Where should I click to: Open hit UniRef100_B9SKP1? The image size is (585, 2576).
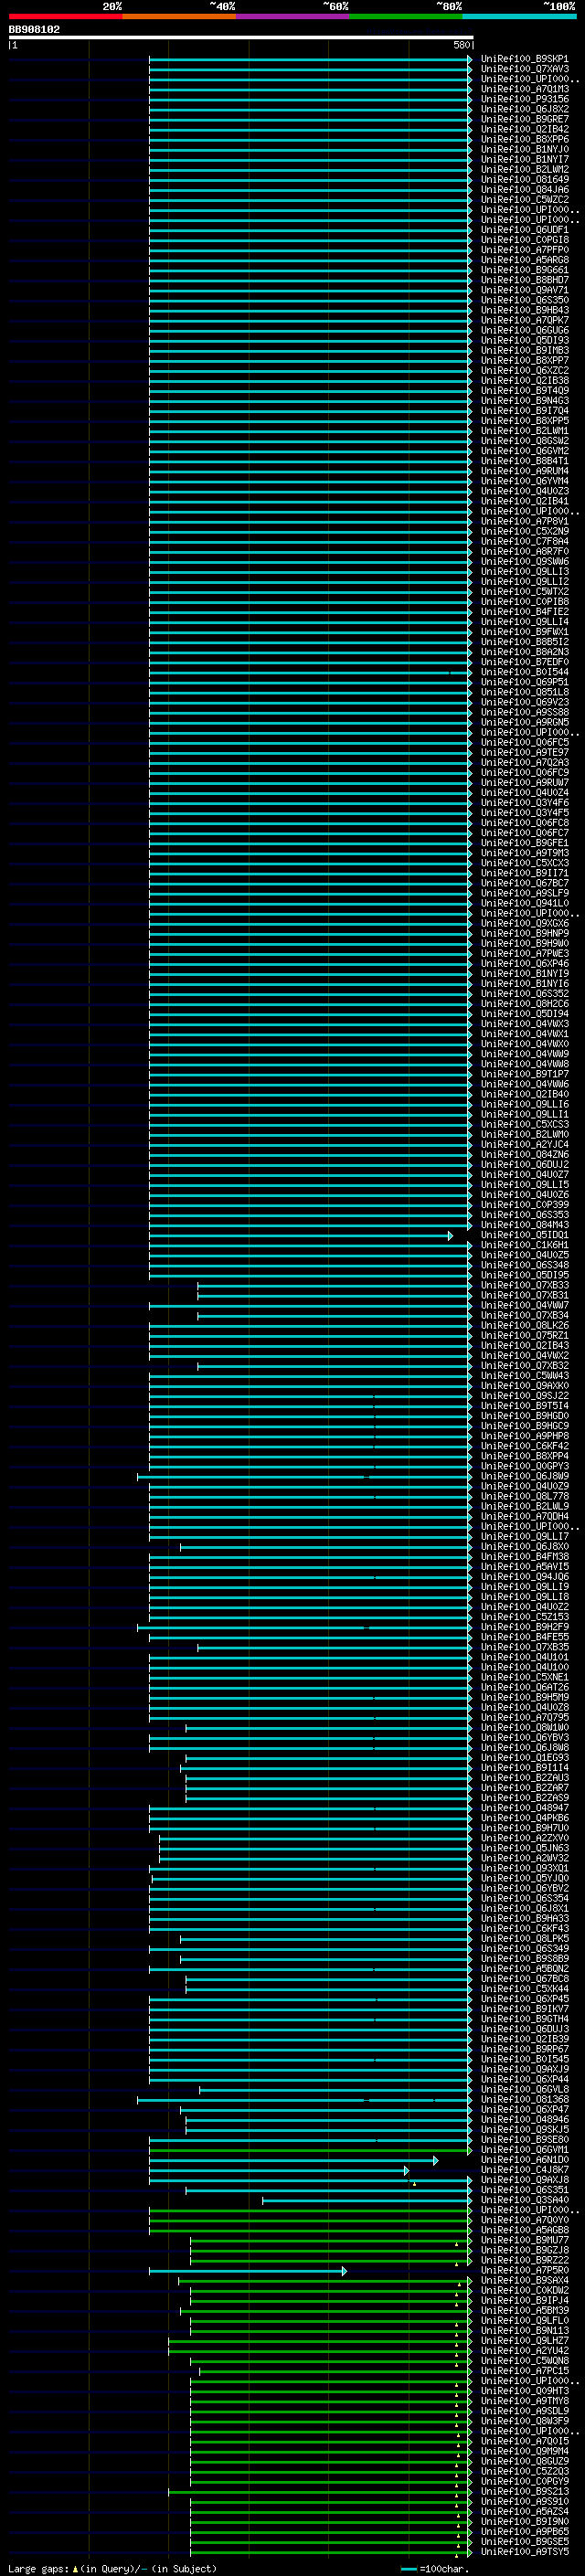525,59
